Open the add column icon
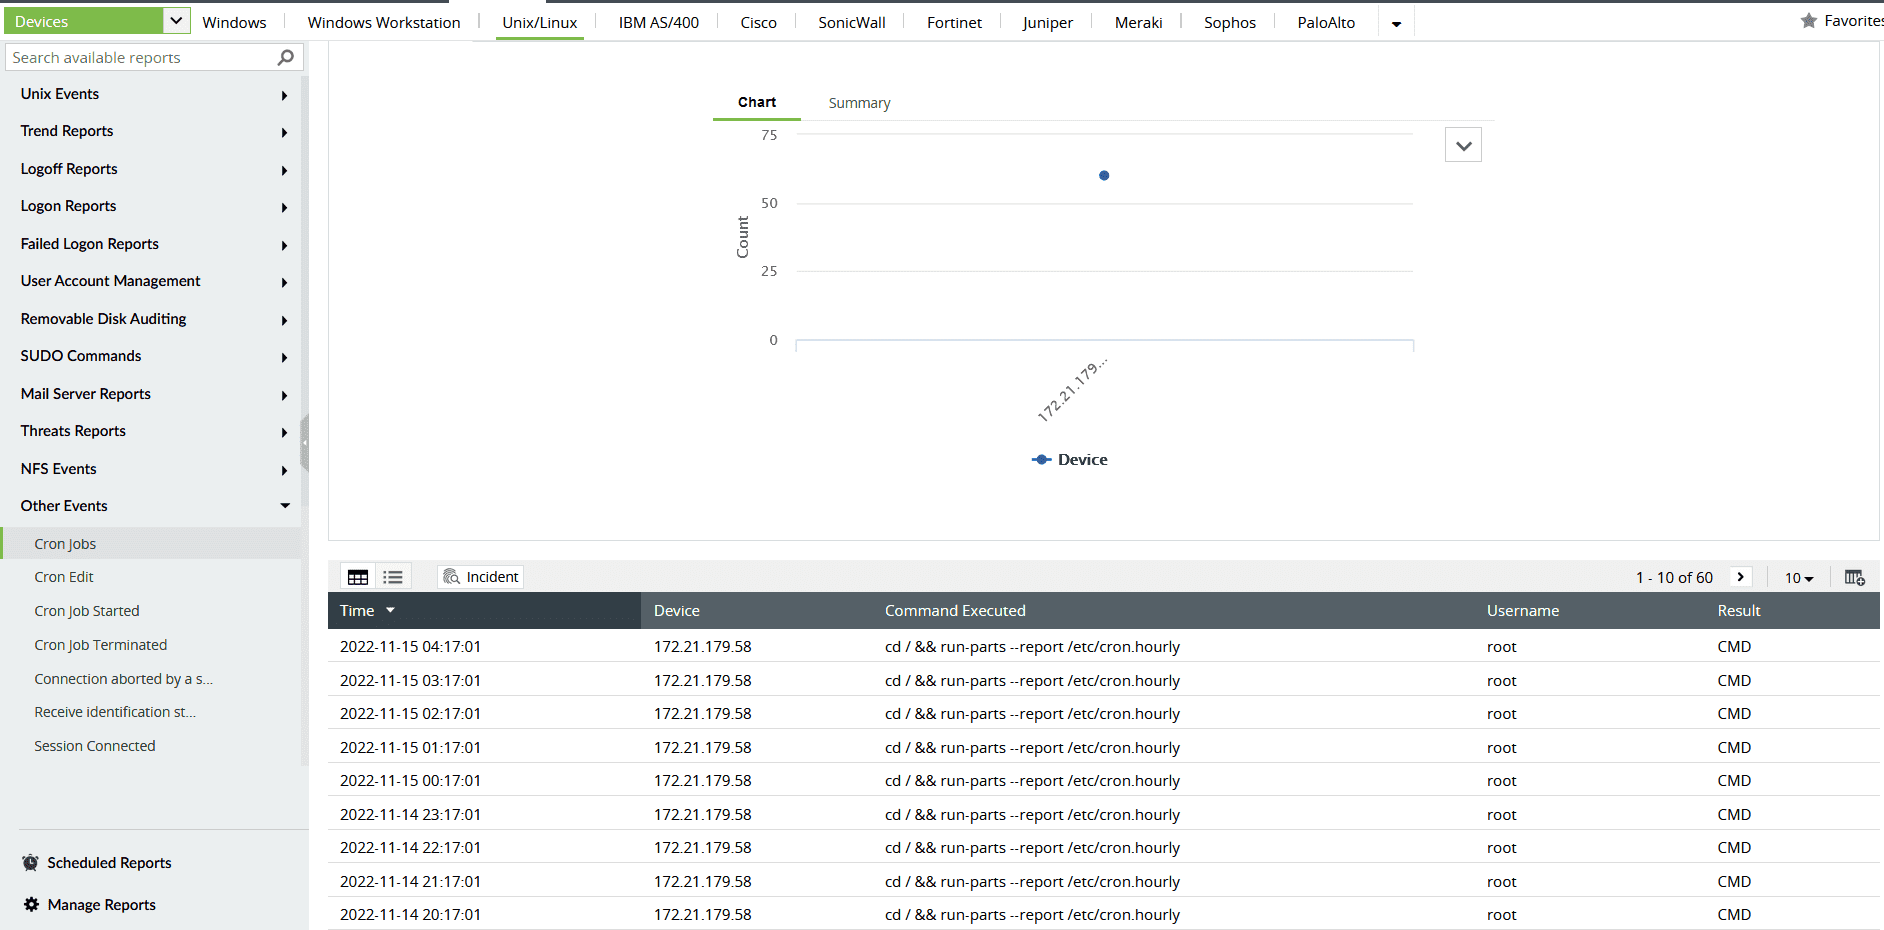The width and height of the screenshot is (1884, 930). coord(1855,577)
